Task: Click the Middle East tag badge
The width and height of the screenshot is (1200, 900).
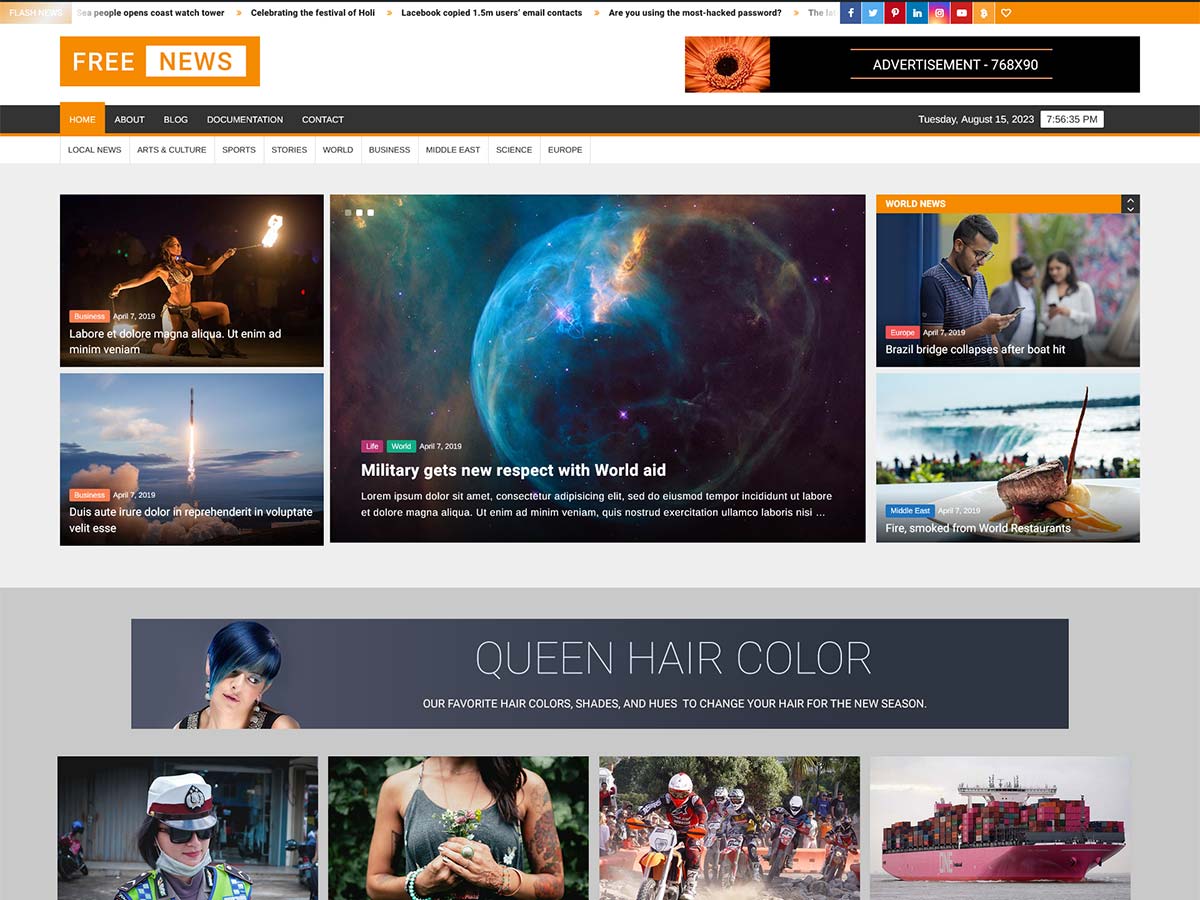Action: (910, 511)
